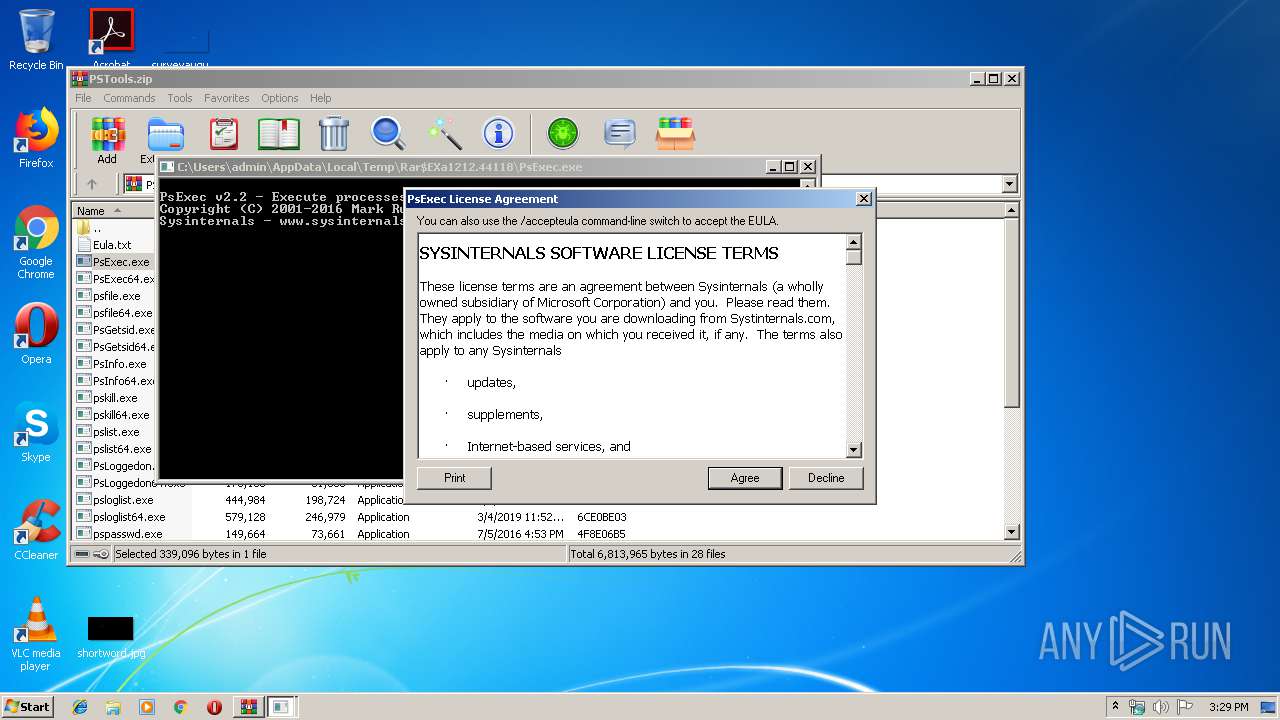The image size is (1280, 720).
Task: Click the SFX box toolbar icon
Action: (675, 133)
